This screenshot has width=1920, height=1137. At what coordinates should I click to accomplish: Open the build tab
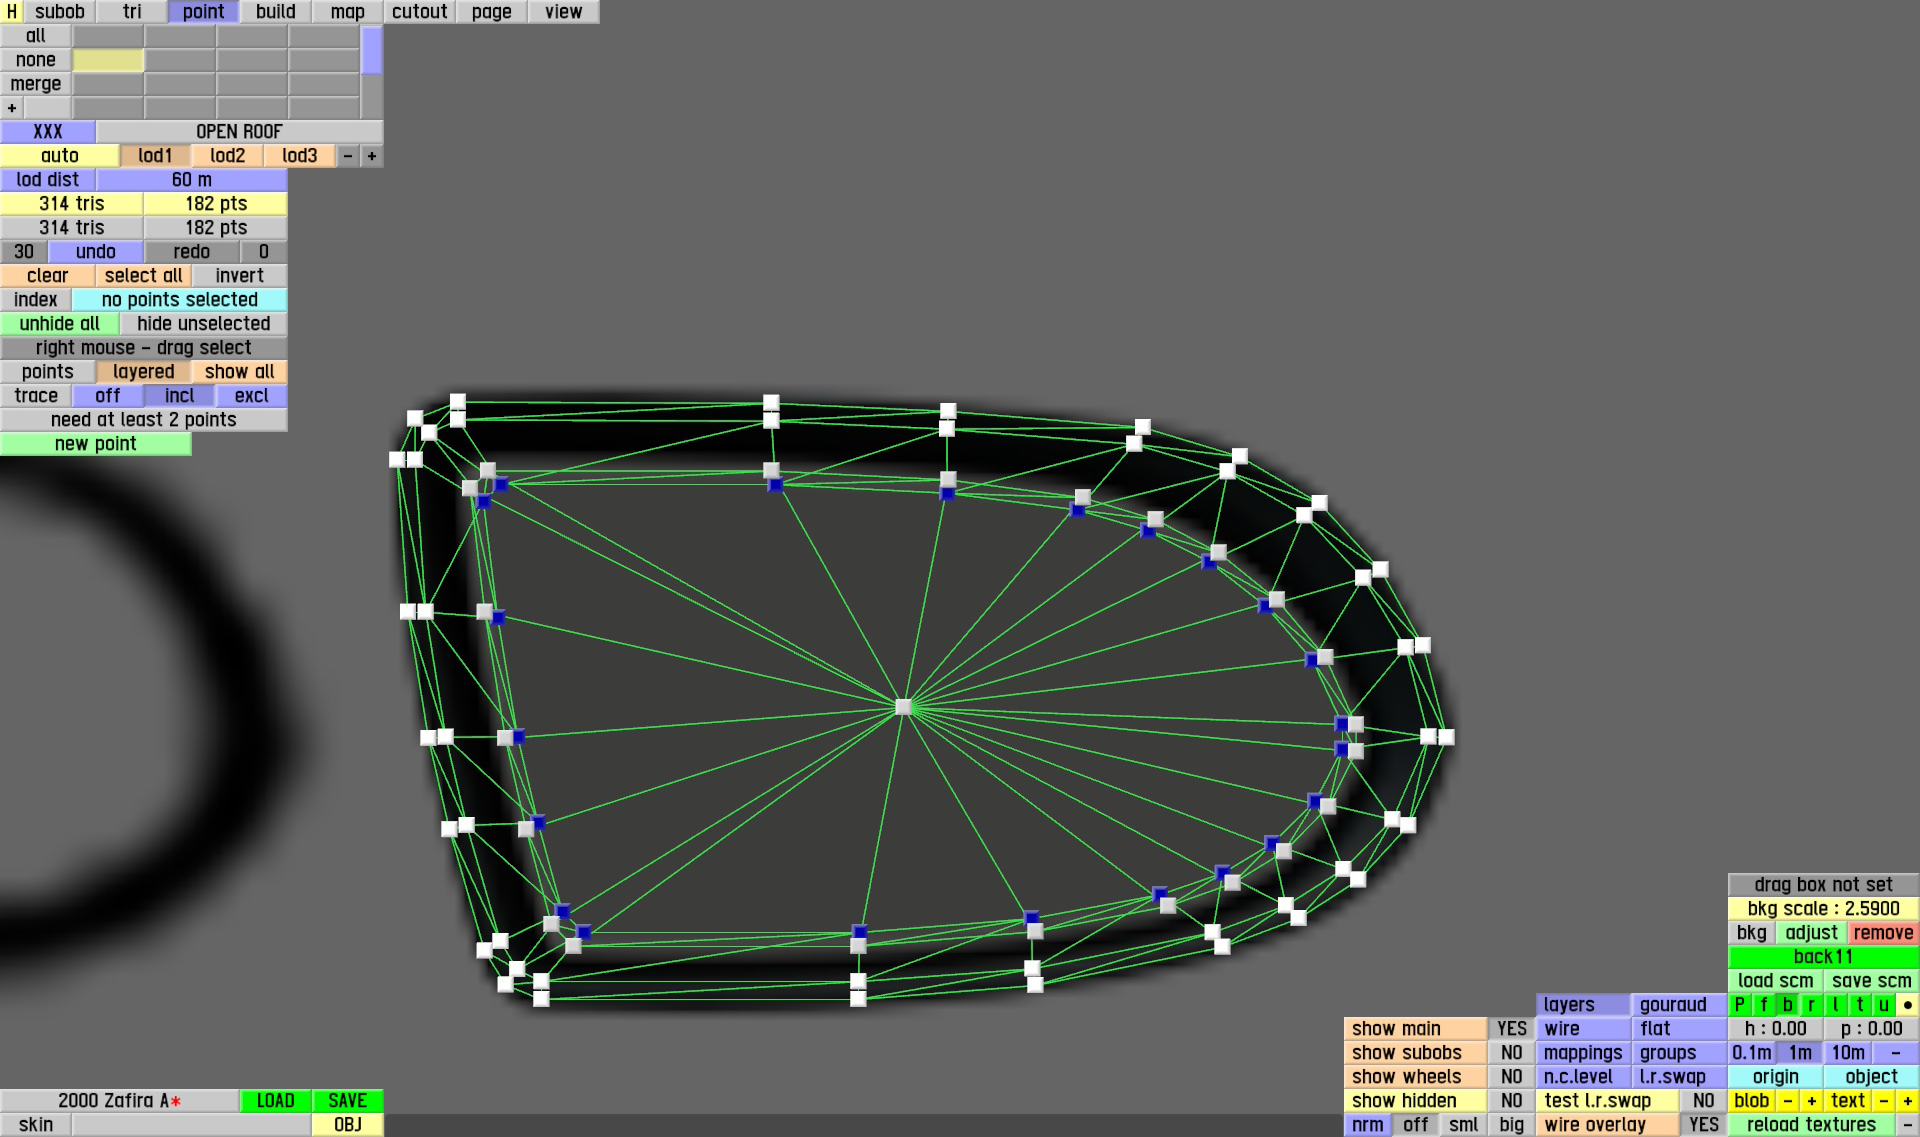click(x=275, y=12)
